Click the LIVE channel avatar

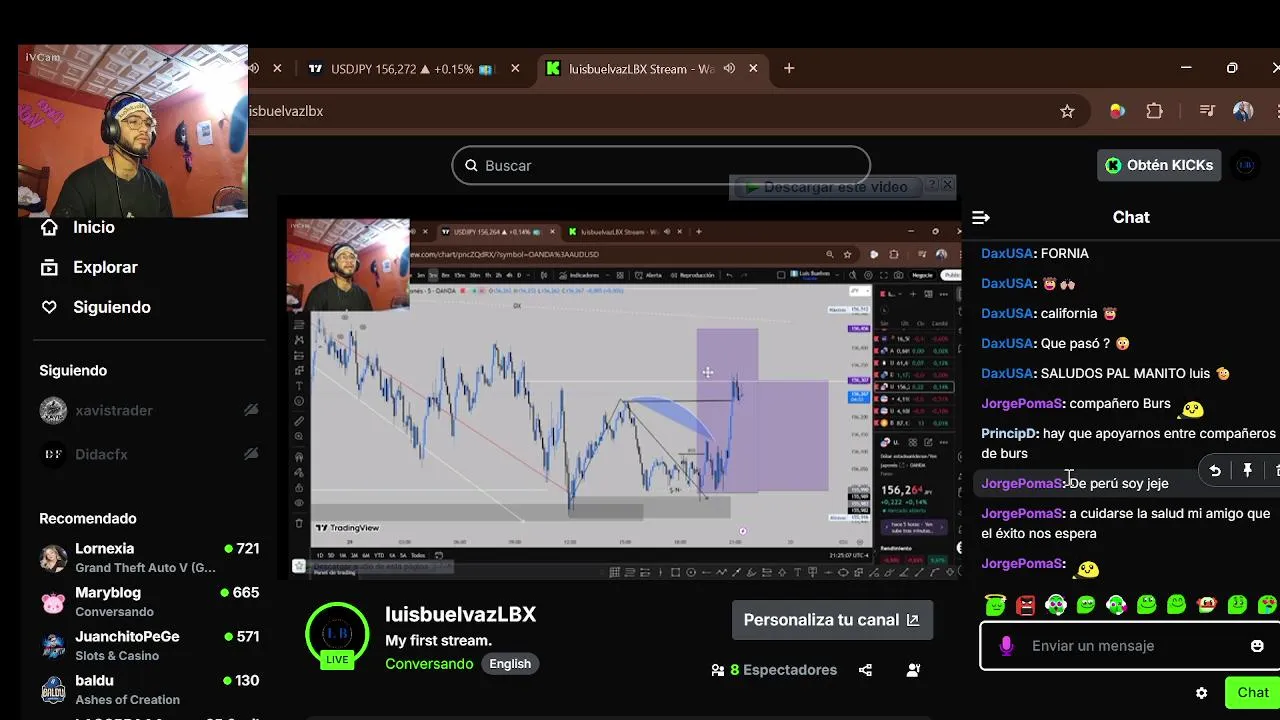pos(337,635)
